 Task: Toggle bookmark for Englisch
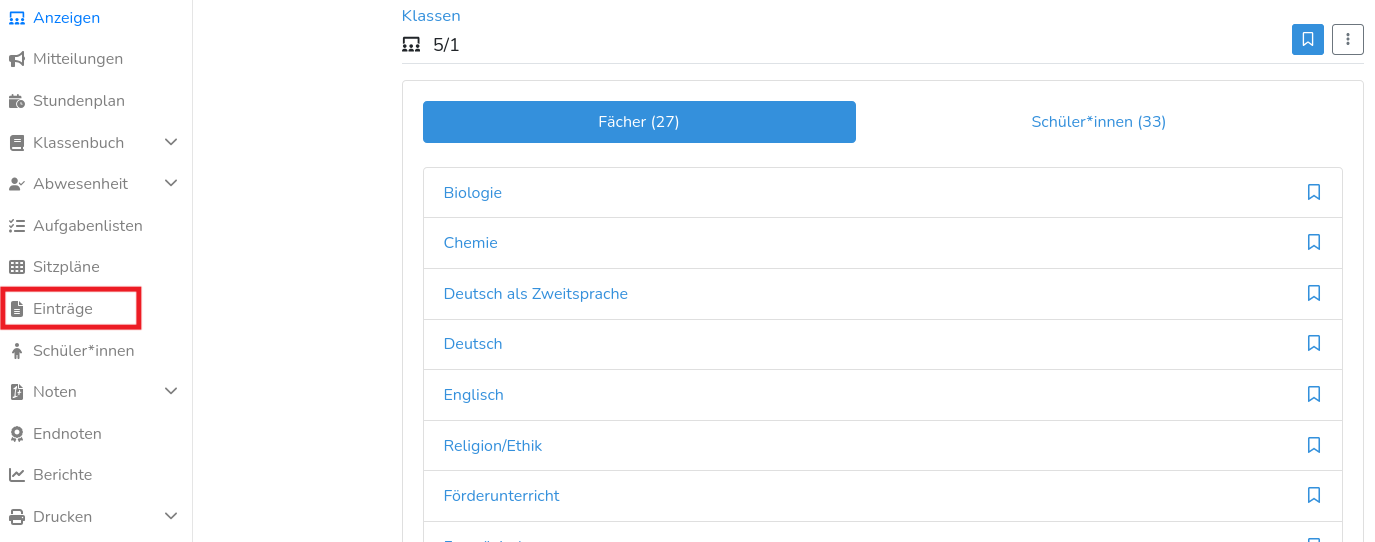point(1314,394)
